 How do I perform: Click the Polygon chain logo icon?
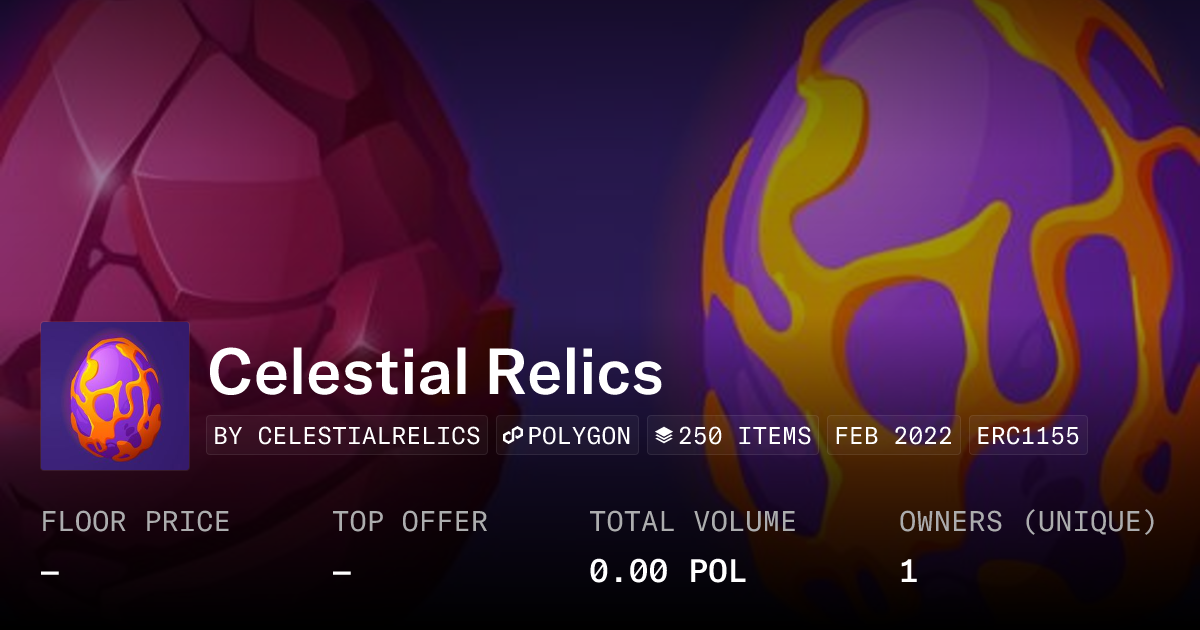[x=514, y=436]
